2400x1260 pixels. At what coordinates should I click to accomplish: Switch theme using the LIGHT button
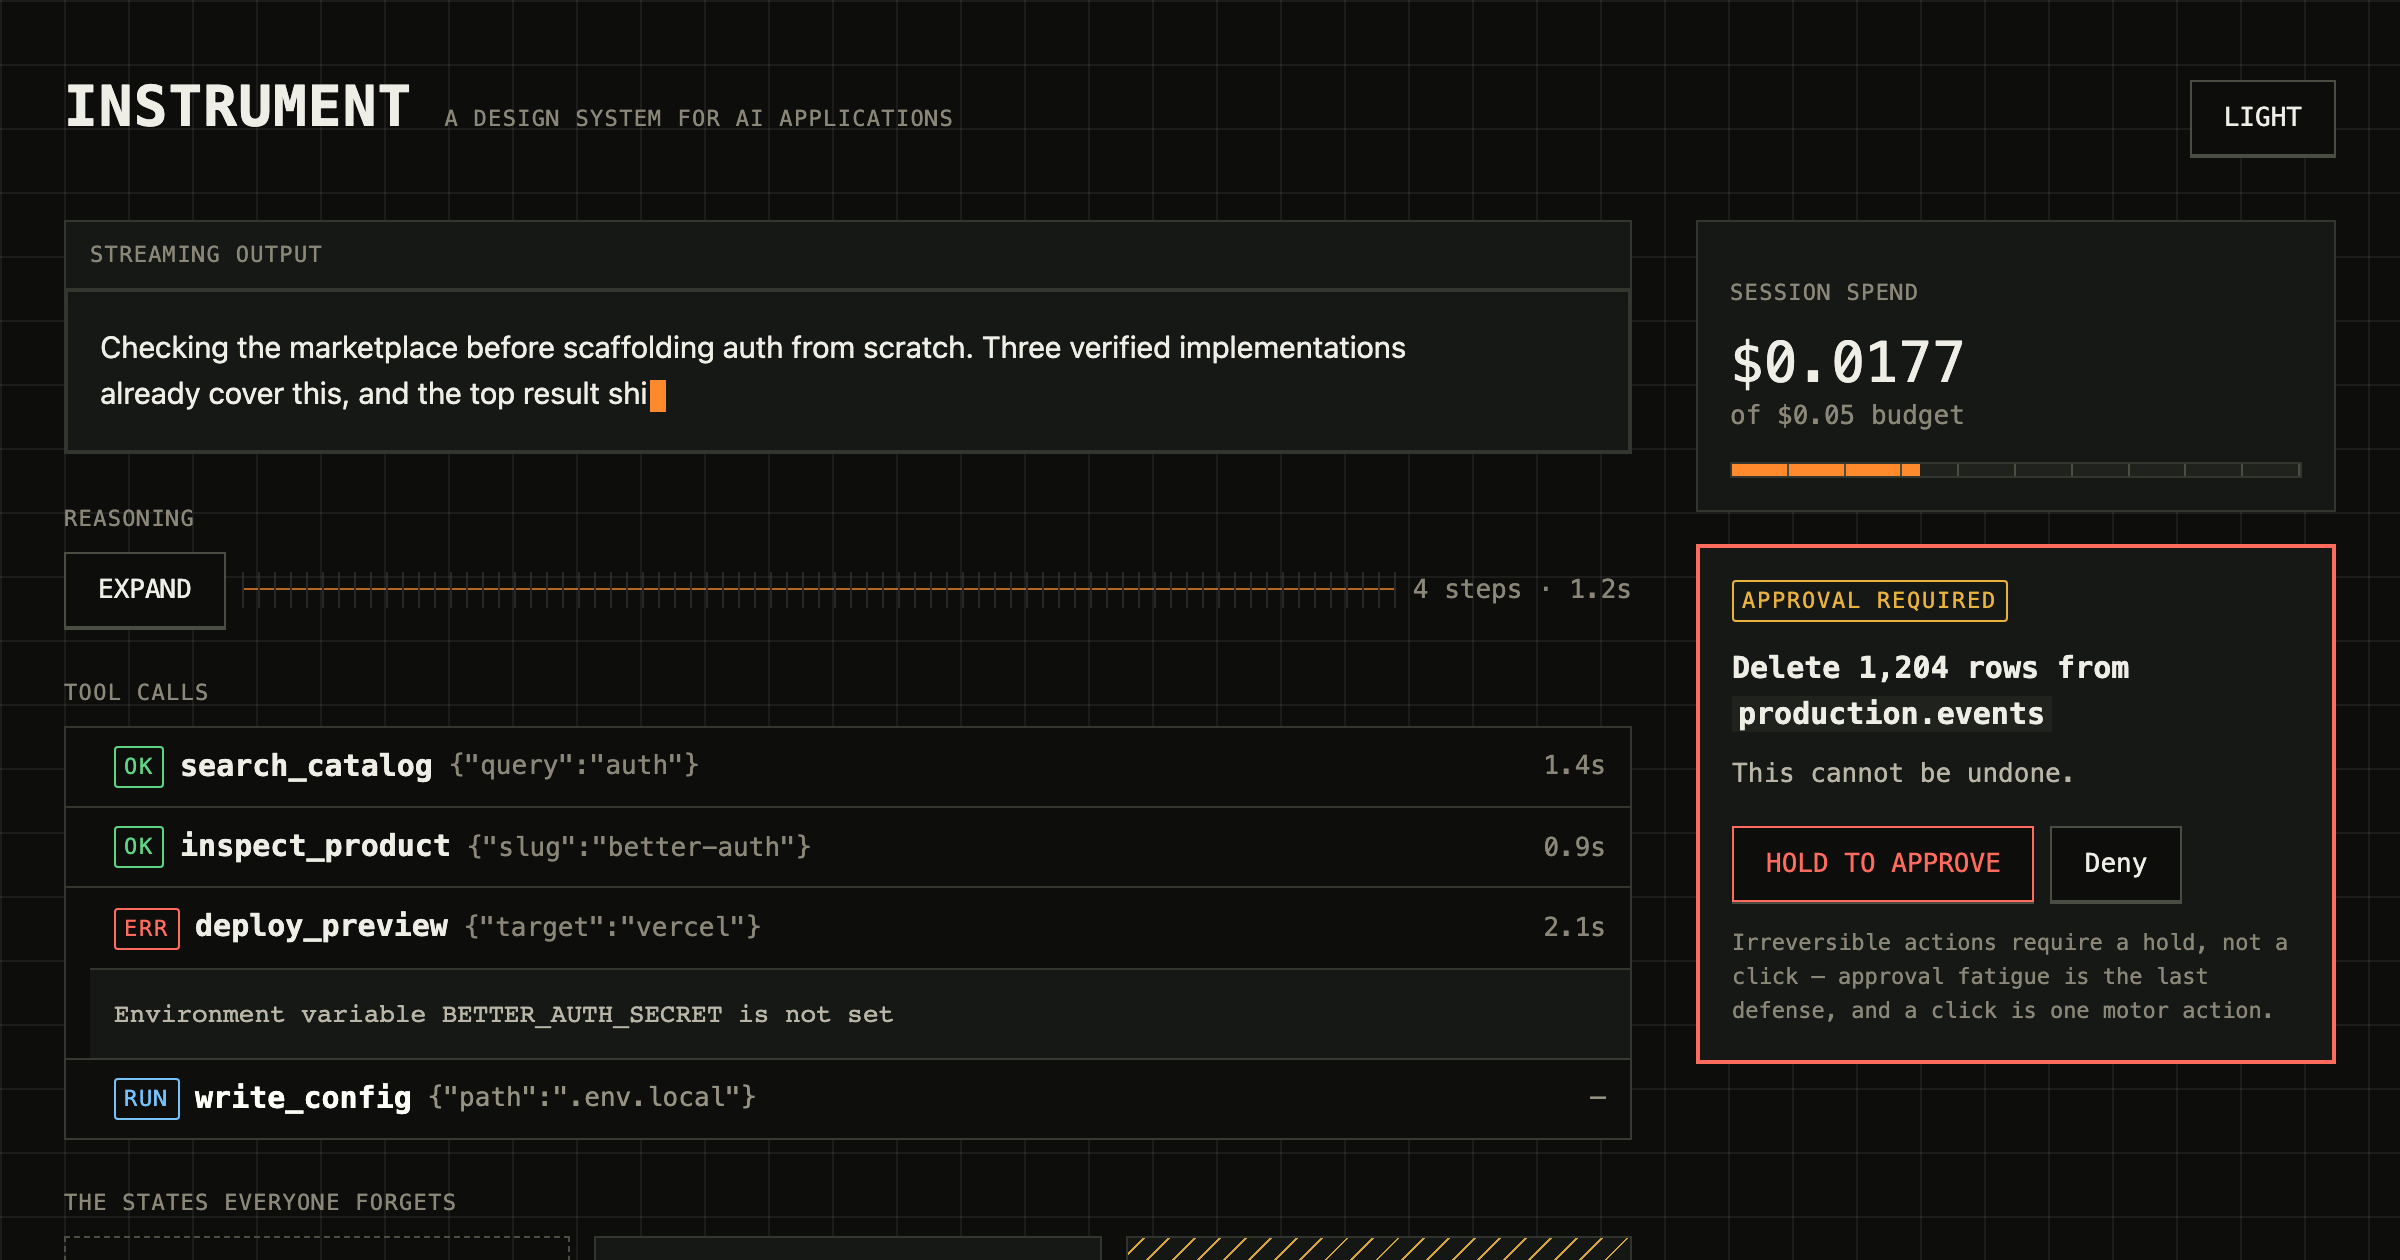2262,118
